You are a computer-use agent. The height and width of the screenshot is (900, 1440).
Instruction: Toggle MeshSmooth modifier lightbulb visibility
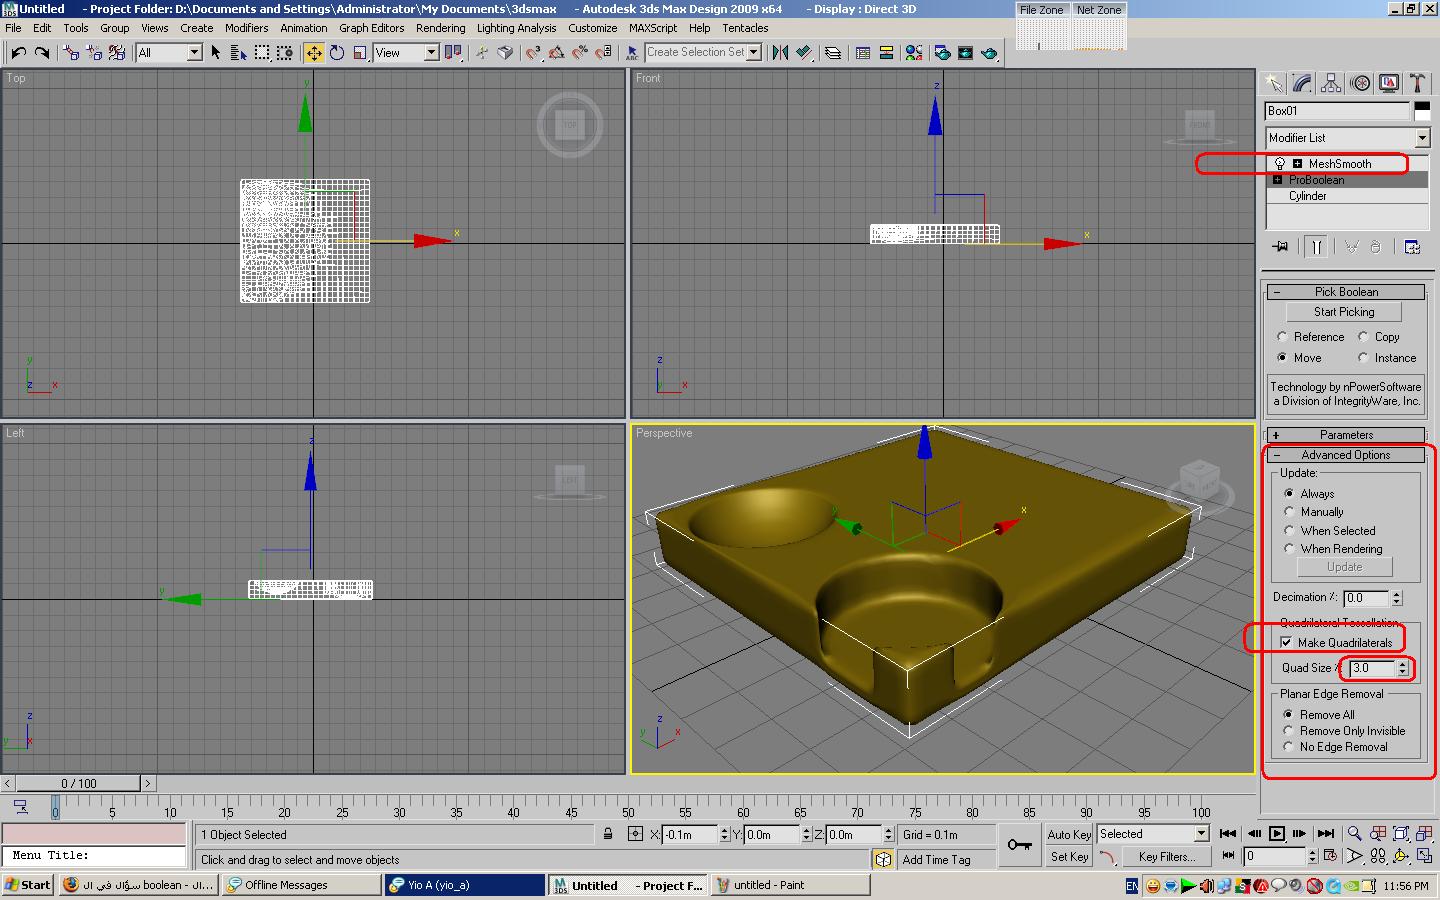click(x=1279, y=164)
